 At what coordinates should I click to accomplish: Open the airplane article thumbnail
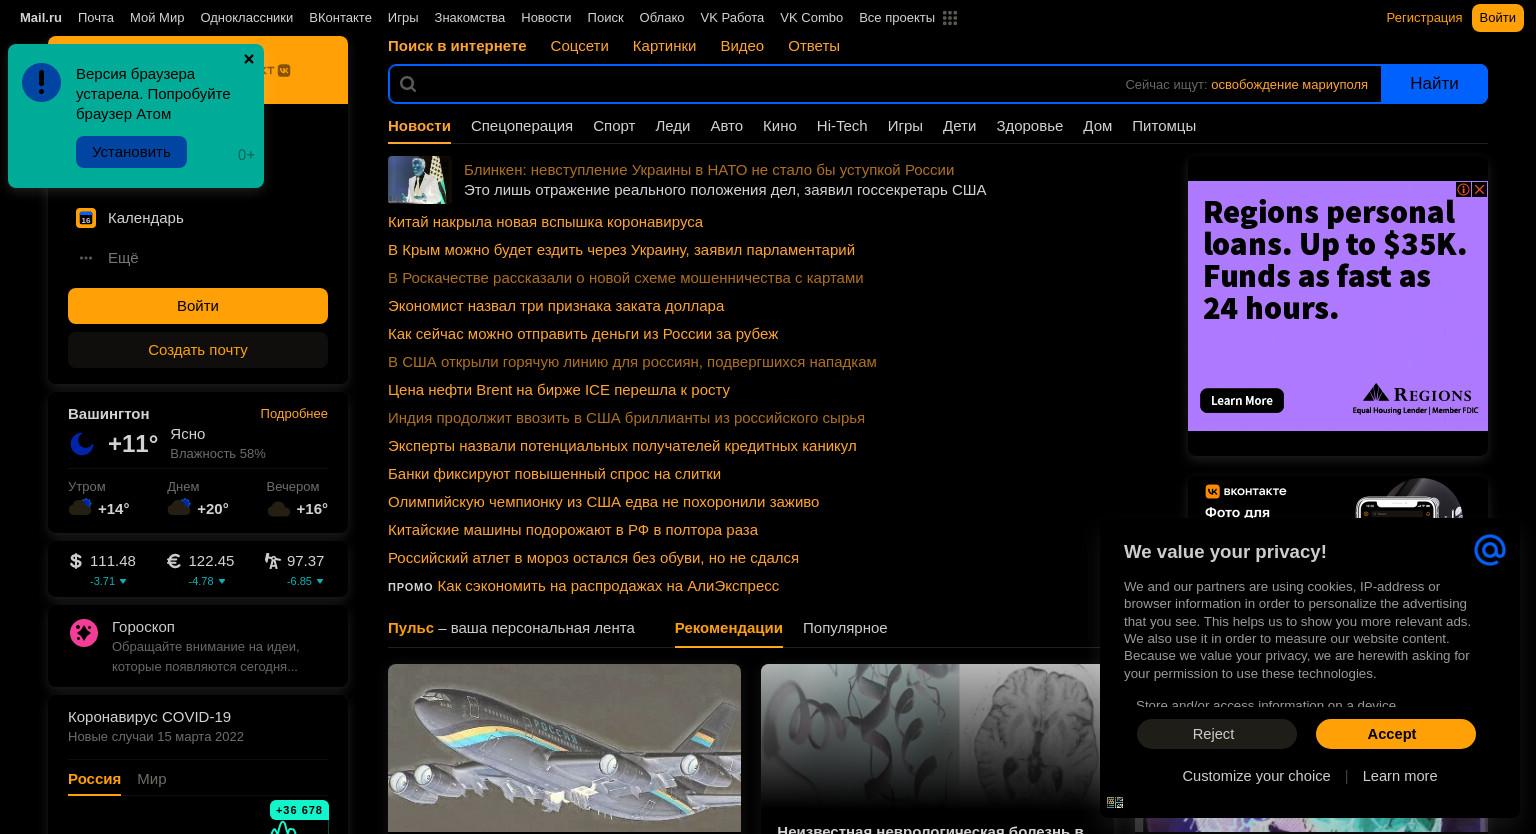click(x=564, y=747)
